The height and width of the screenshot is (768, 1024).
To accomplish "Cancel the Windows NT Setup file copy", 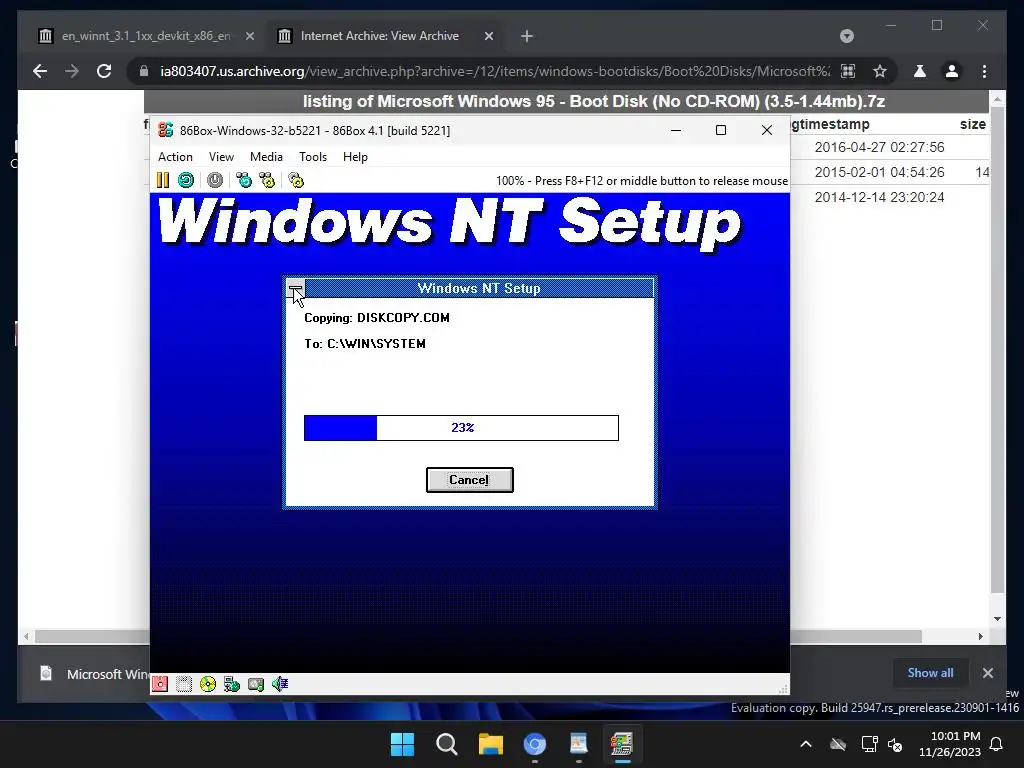I will pos(470,480).
